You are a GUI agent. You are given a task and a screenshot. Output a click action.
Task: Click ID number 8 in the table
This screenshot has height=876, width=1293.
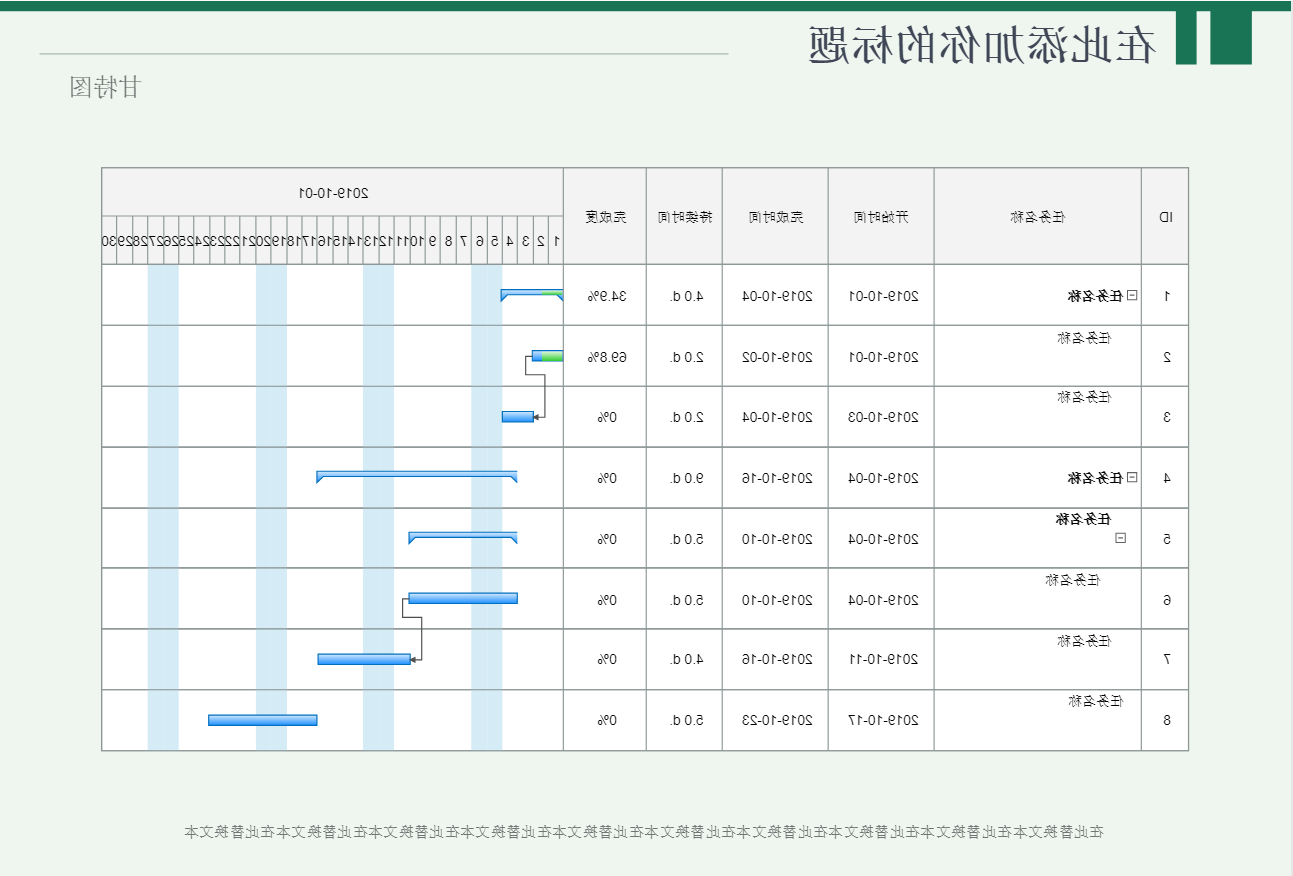pyautogui.click(x=1166, y=720)
